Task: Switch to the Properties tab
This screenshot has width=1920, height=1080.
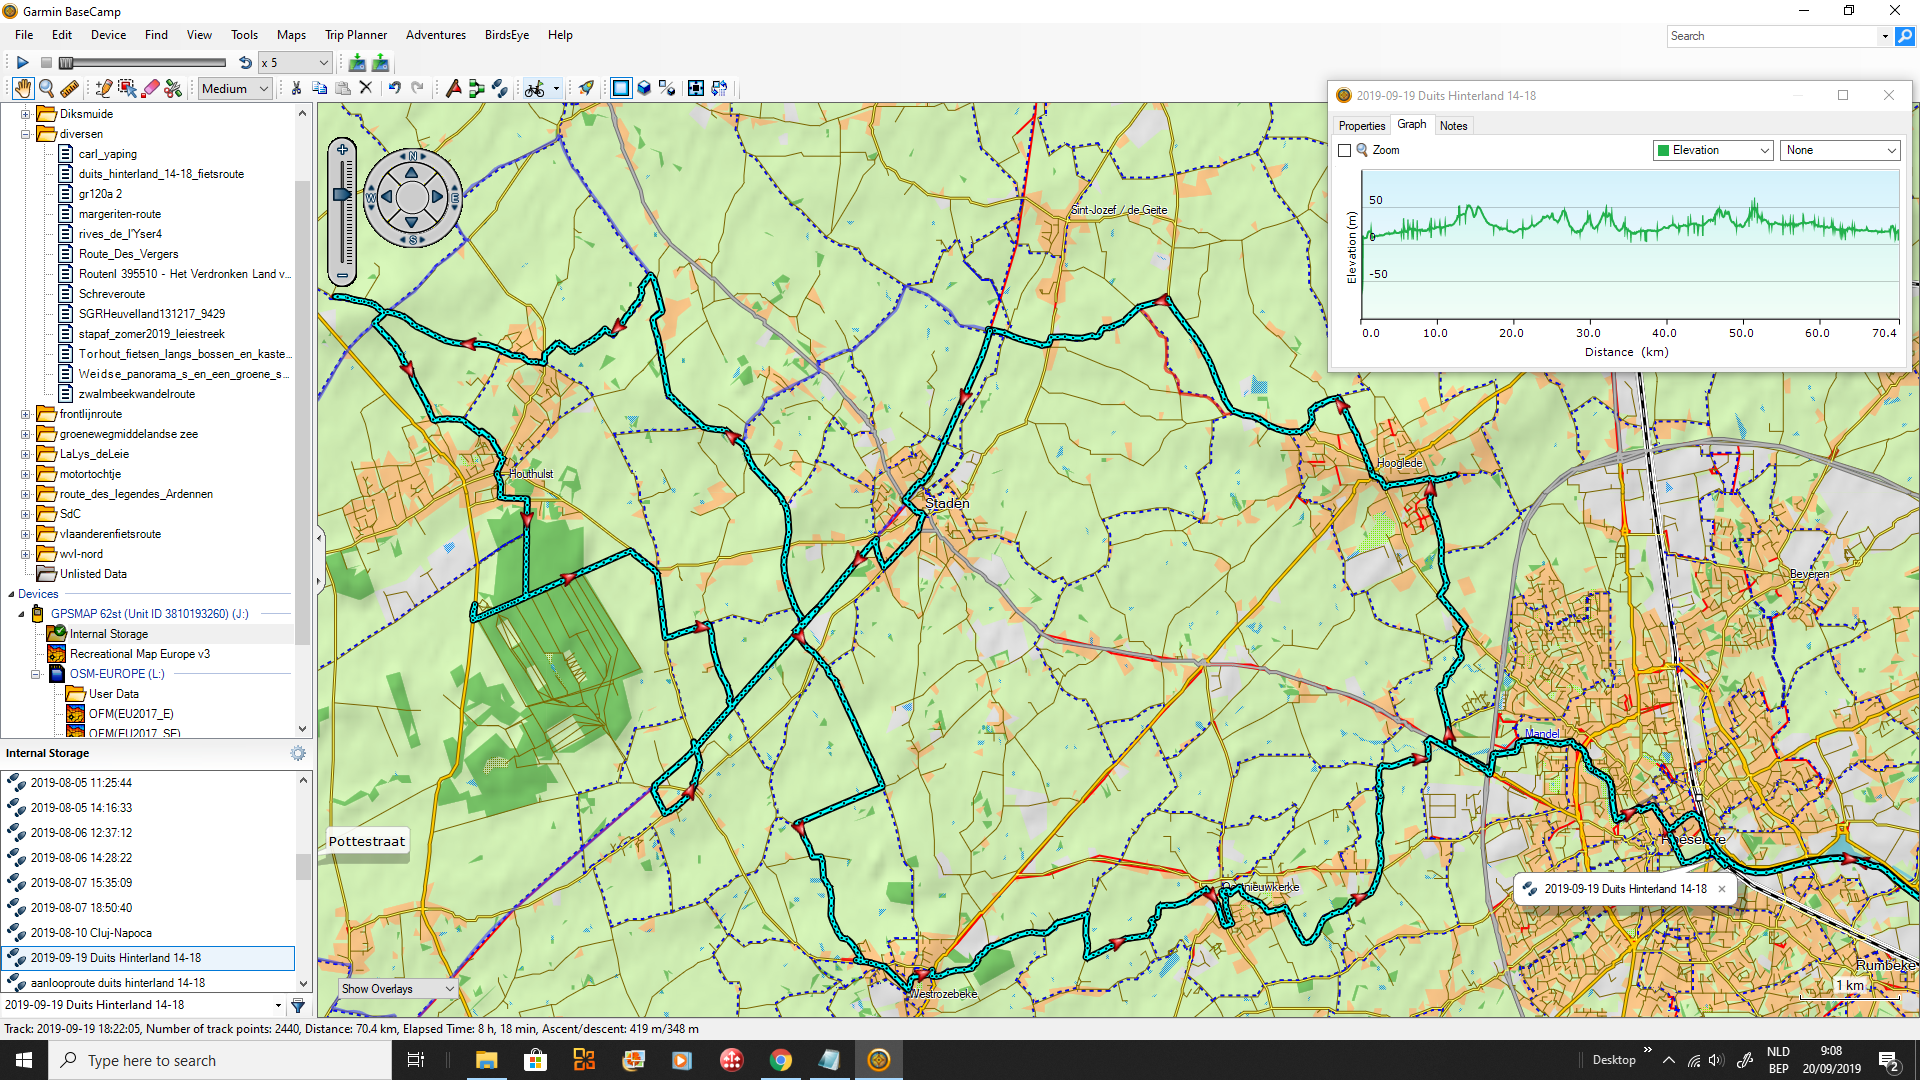Action: (1362, 126)
